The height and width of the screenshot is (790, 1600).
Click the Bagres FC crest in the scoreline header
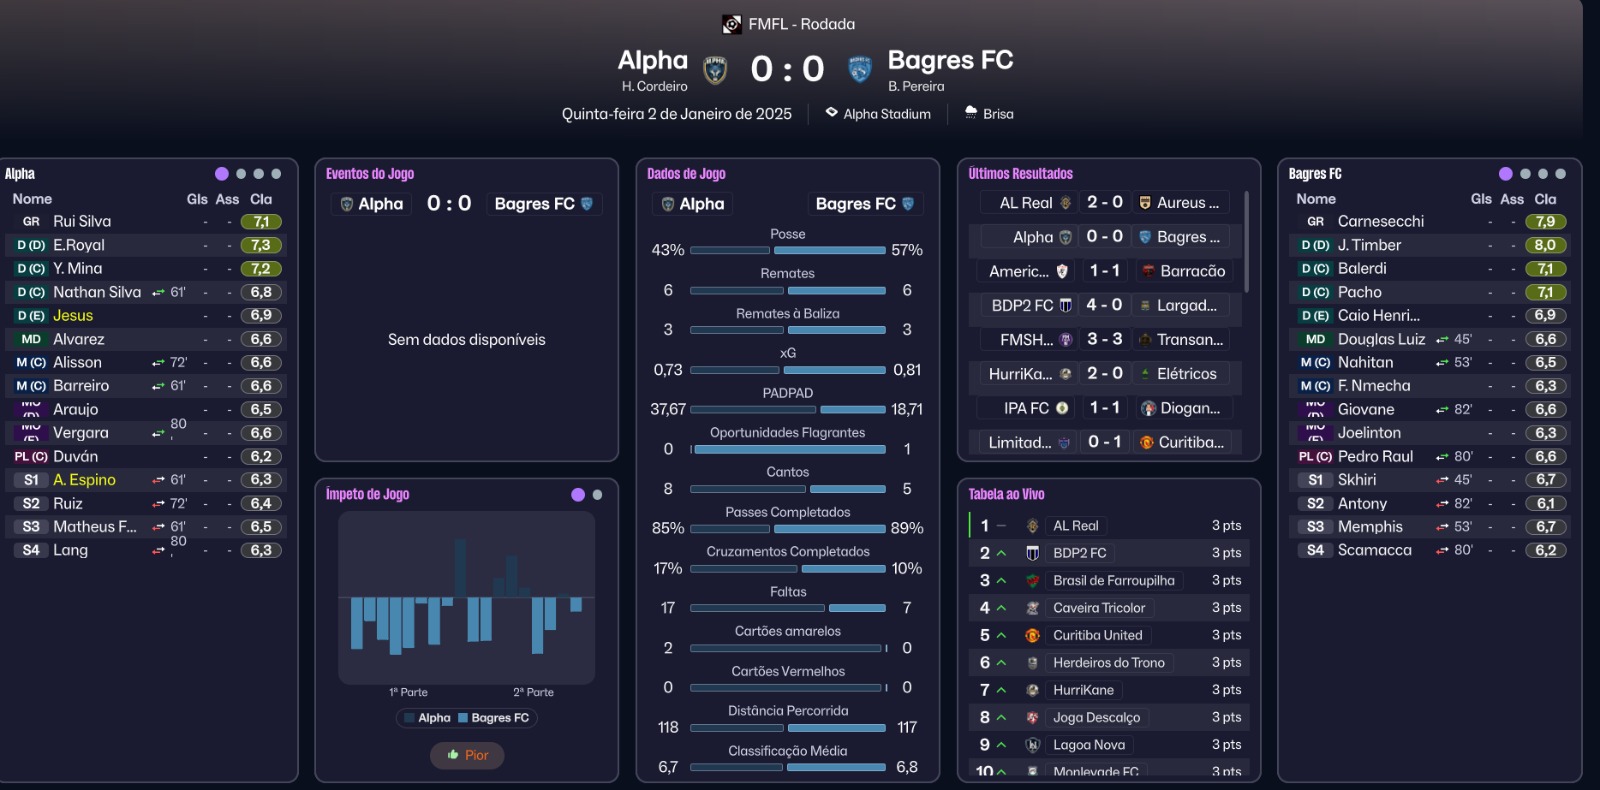(859, 69)
